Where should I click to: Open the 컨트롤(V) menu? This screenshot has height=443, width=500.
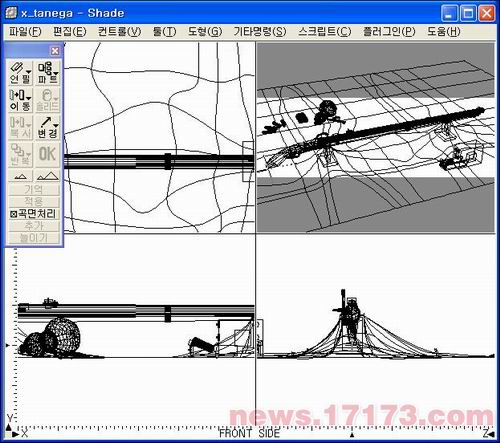(119, 32)
